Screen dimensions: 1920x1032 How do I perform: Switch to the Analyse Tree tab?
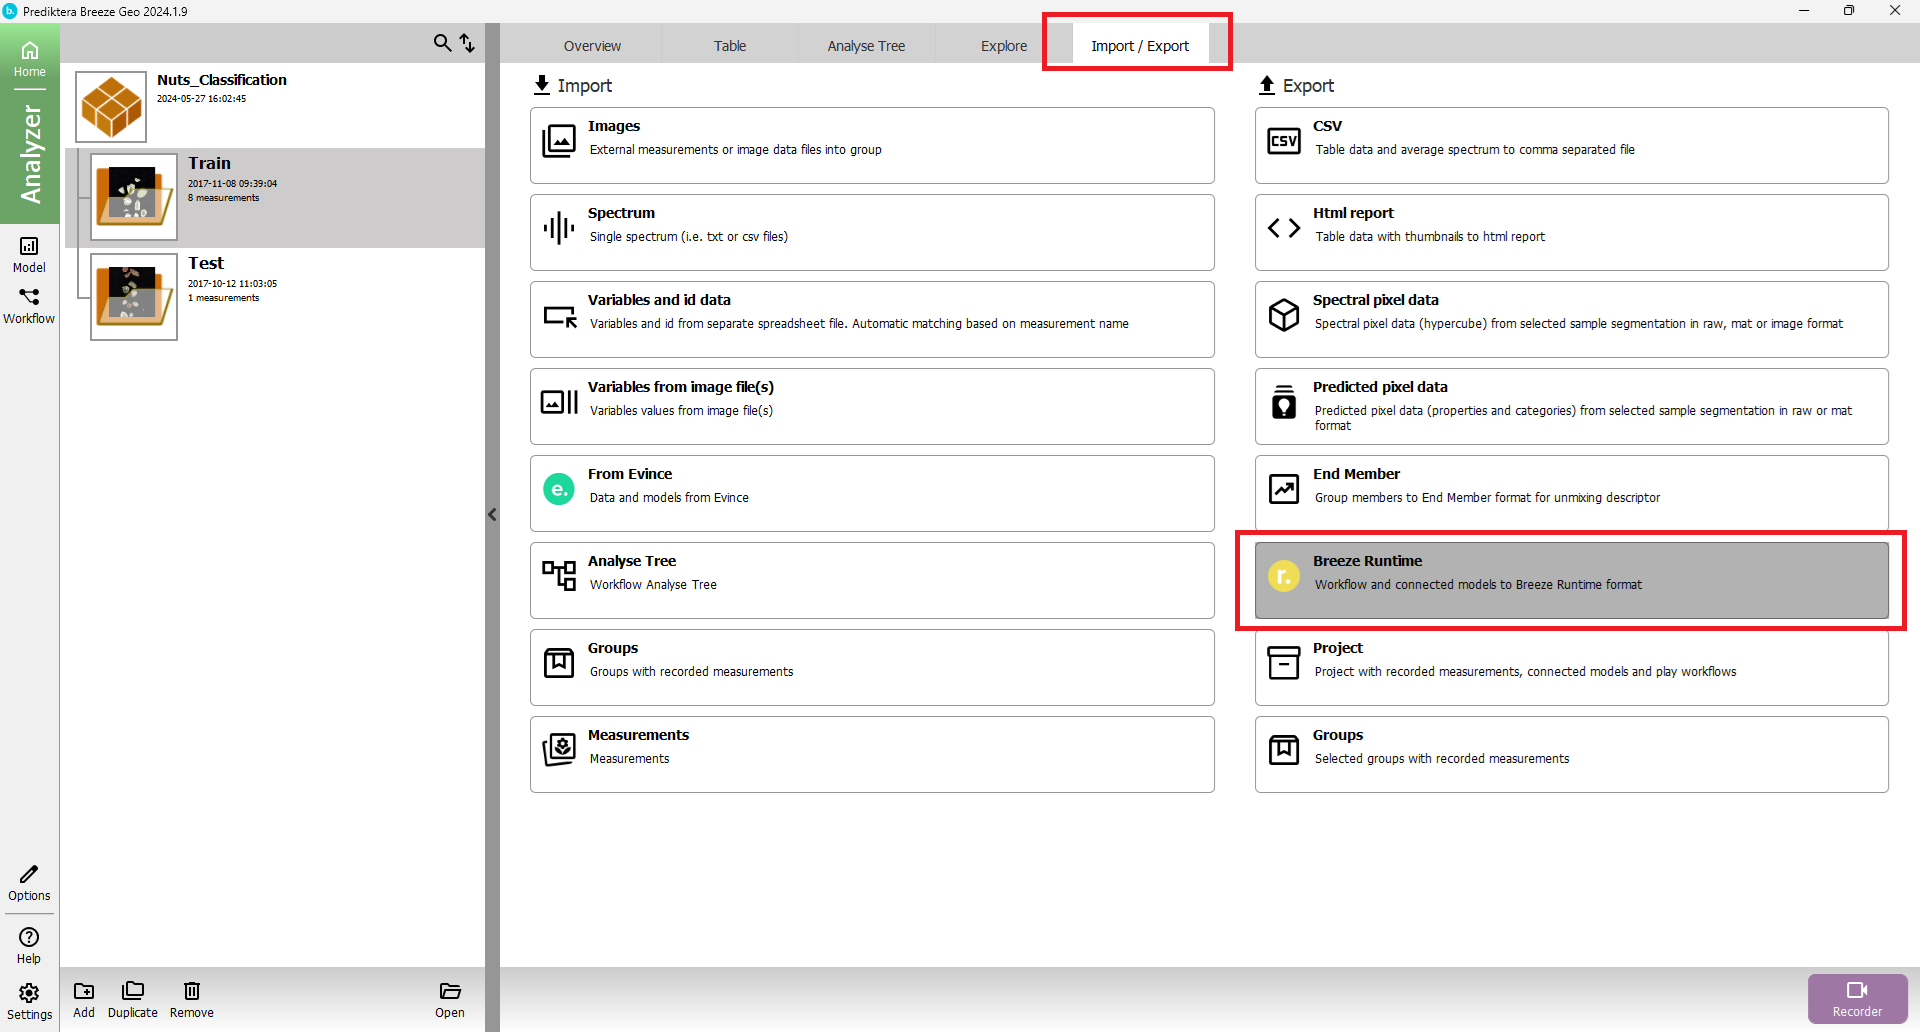[866, 46]
